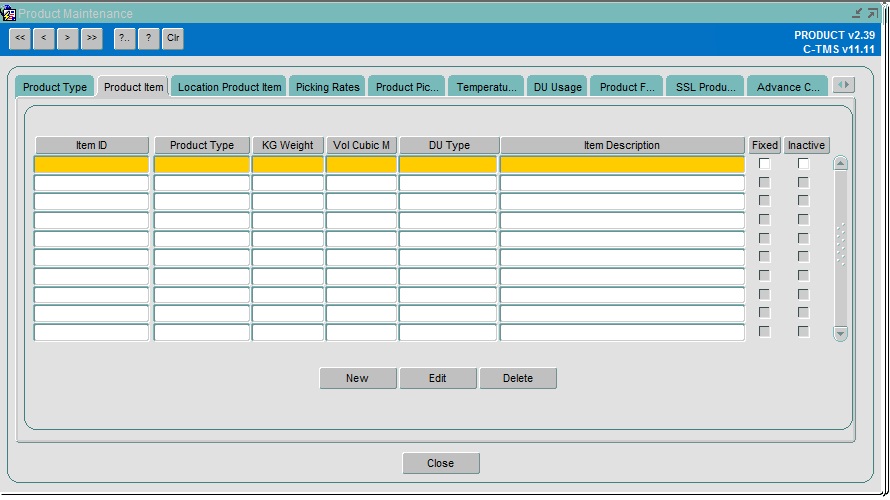Select the highlighted Item ID field
Image resolution: width=890 pixels, height=500 pixels.
tap(91, 165)
